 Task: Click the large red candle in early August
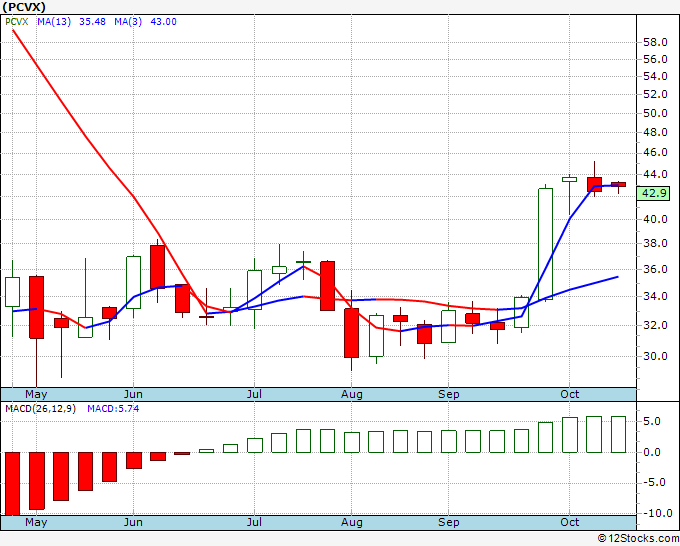pos(351,332)
